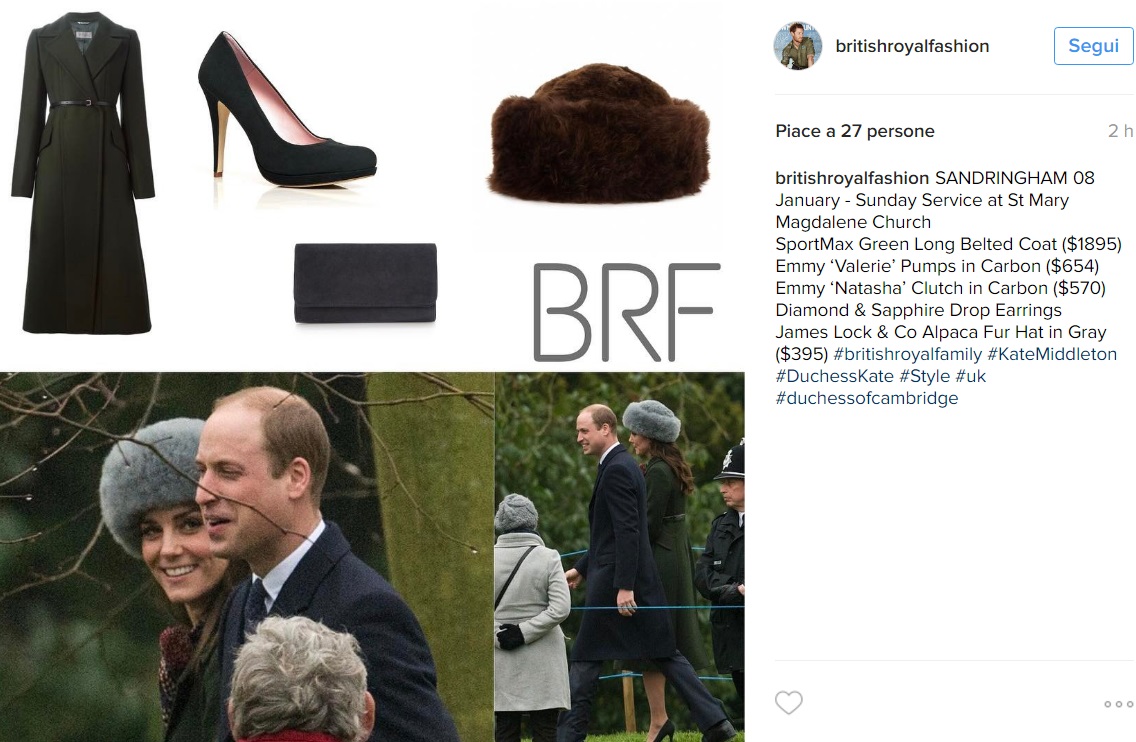This screenshot has width=1136, height=742.
Task: Click the black suede pump image
Action: click(287, 109)
